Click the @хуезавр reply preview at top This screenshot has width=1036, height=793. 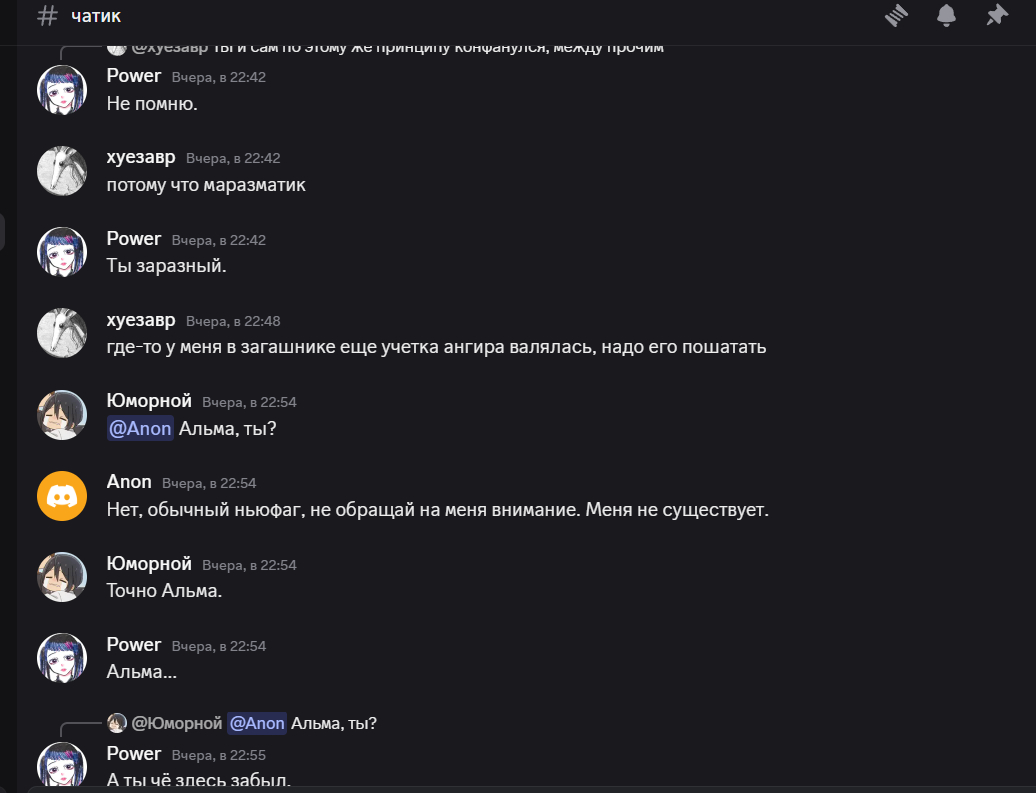tap(169, 47)
